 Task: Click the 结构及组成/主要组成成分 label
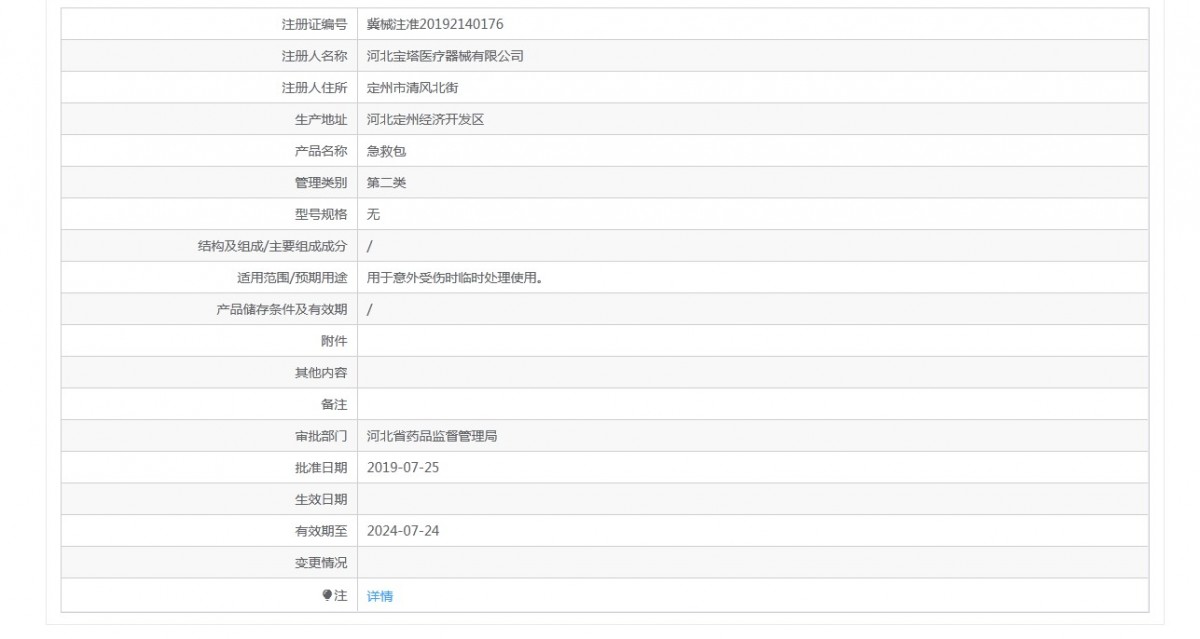273,246
